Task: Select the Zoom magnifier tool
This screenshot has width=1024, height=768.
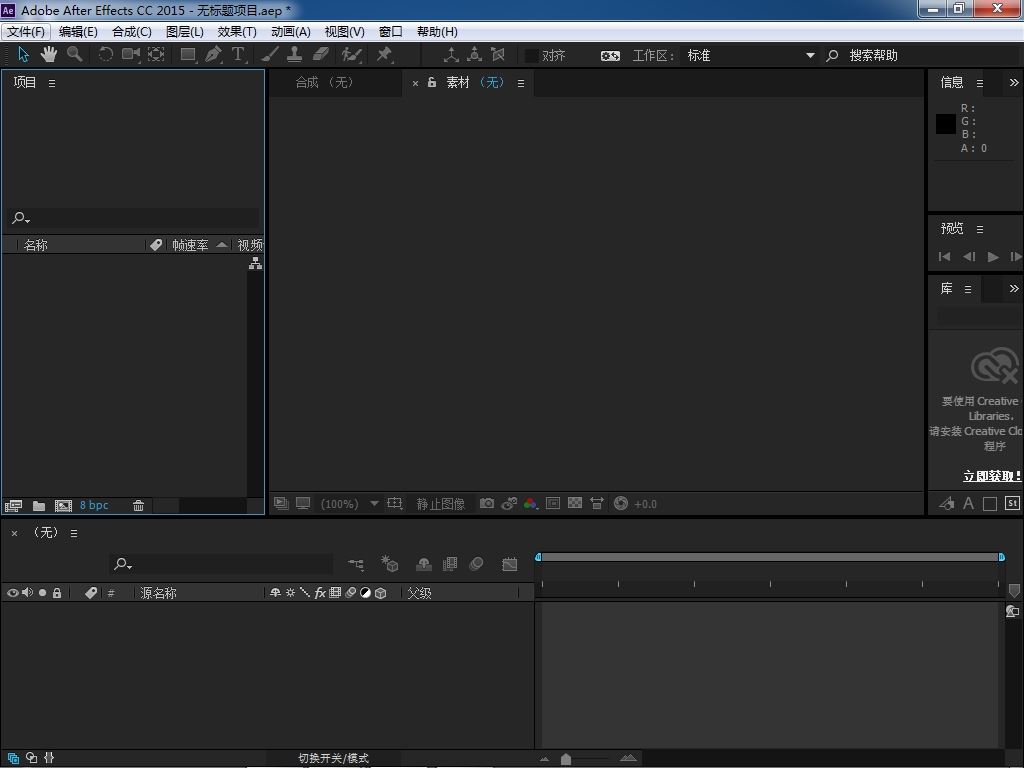Action: [x=74, y=55]
